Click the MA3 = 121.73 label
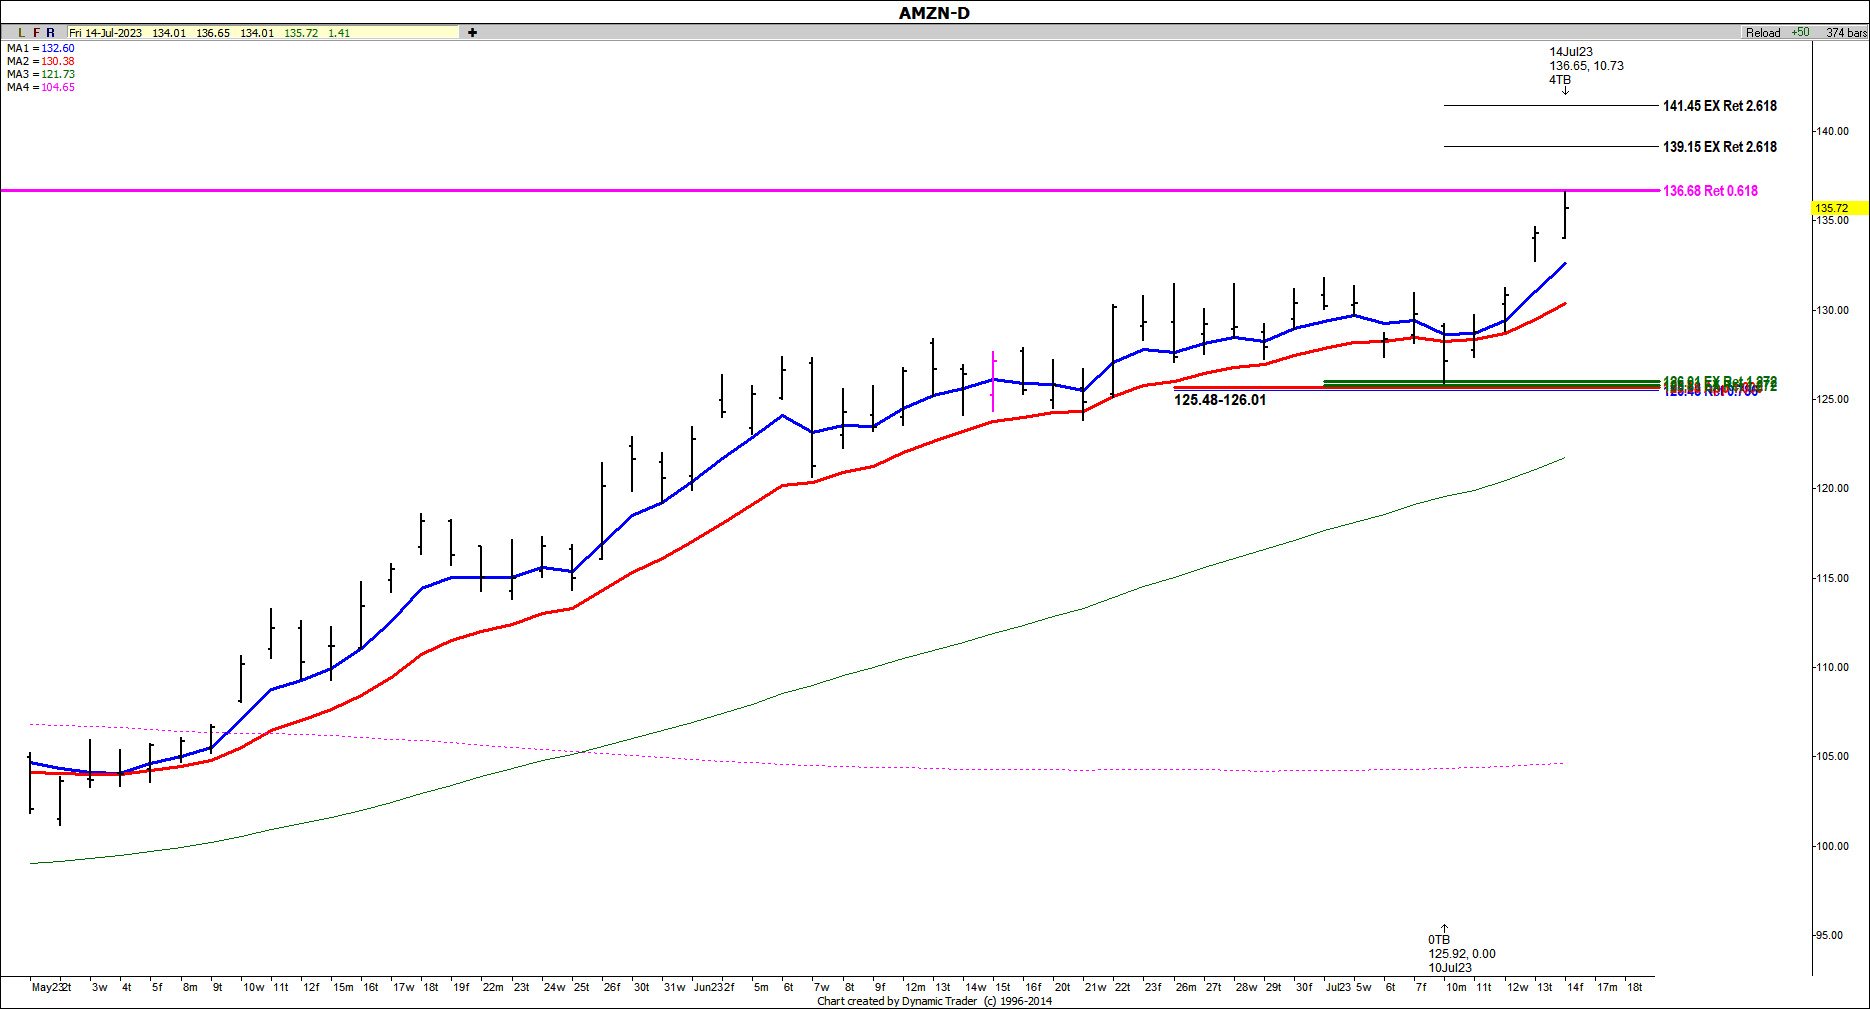This screenshot has width=1870, height=1009. point(40,74)
